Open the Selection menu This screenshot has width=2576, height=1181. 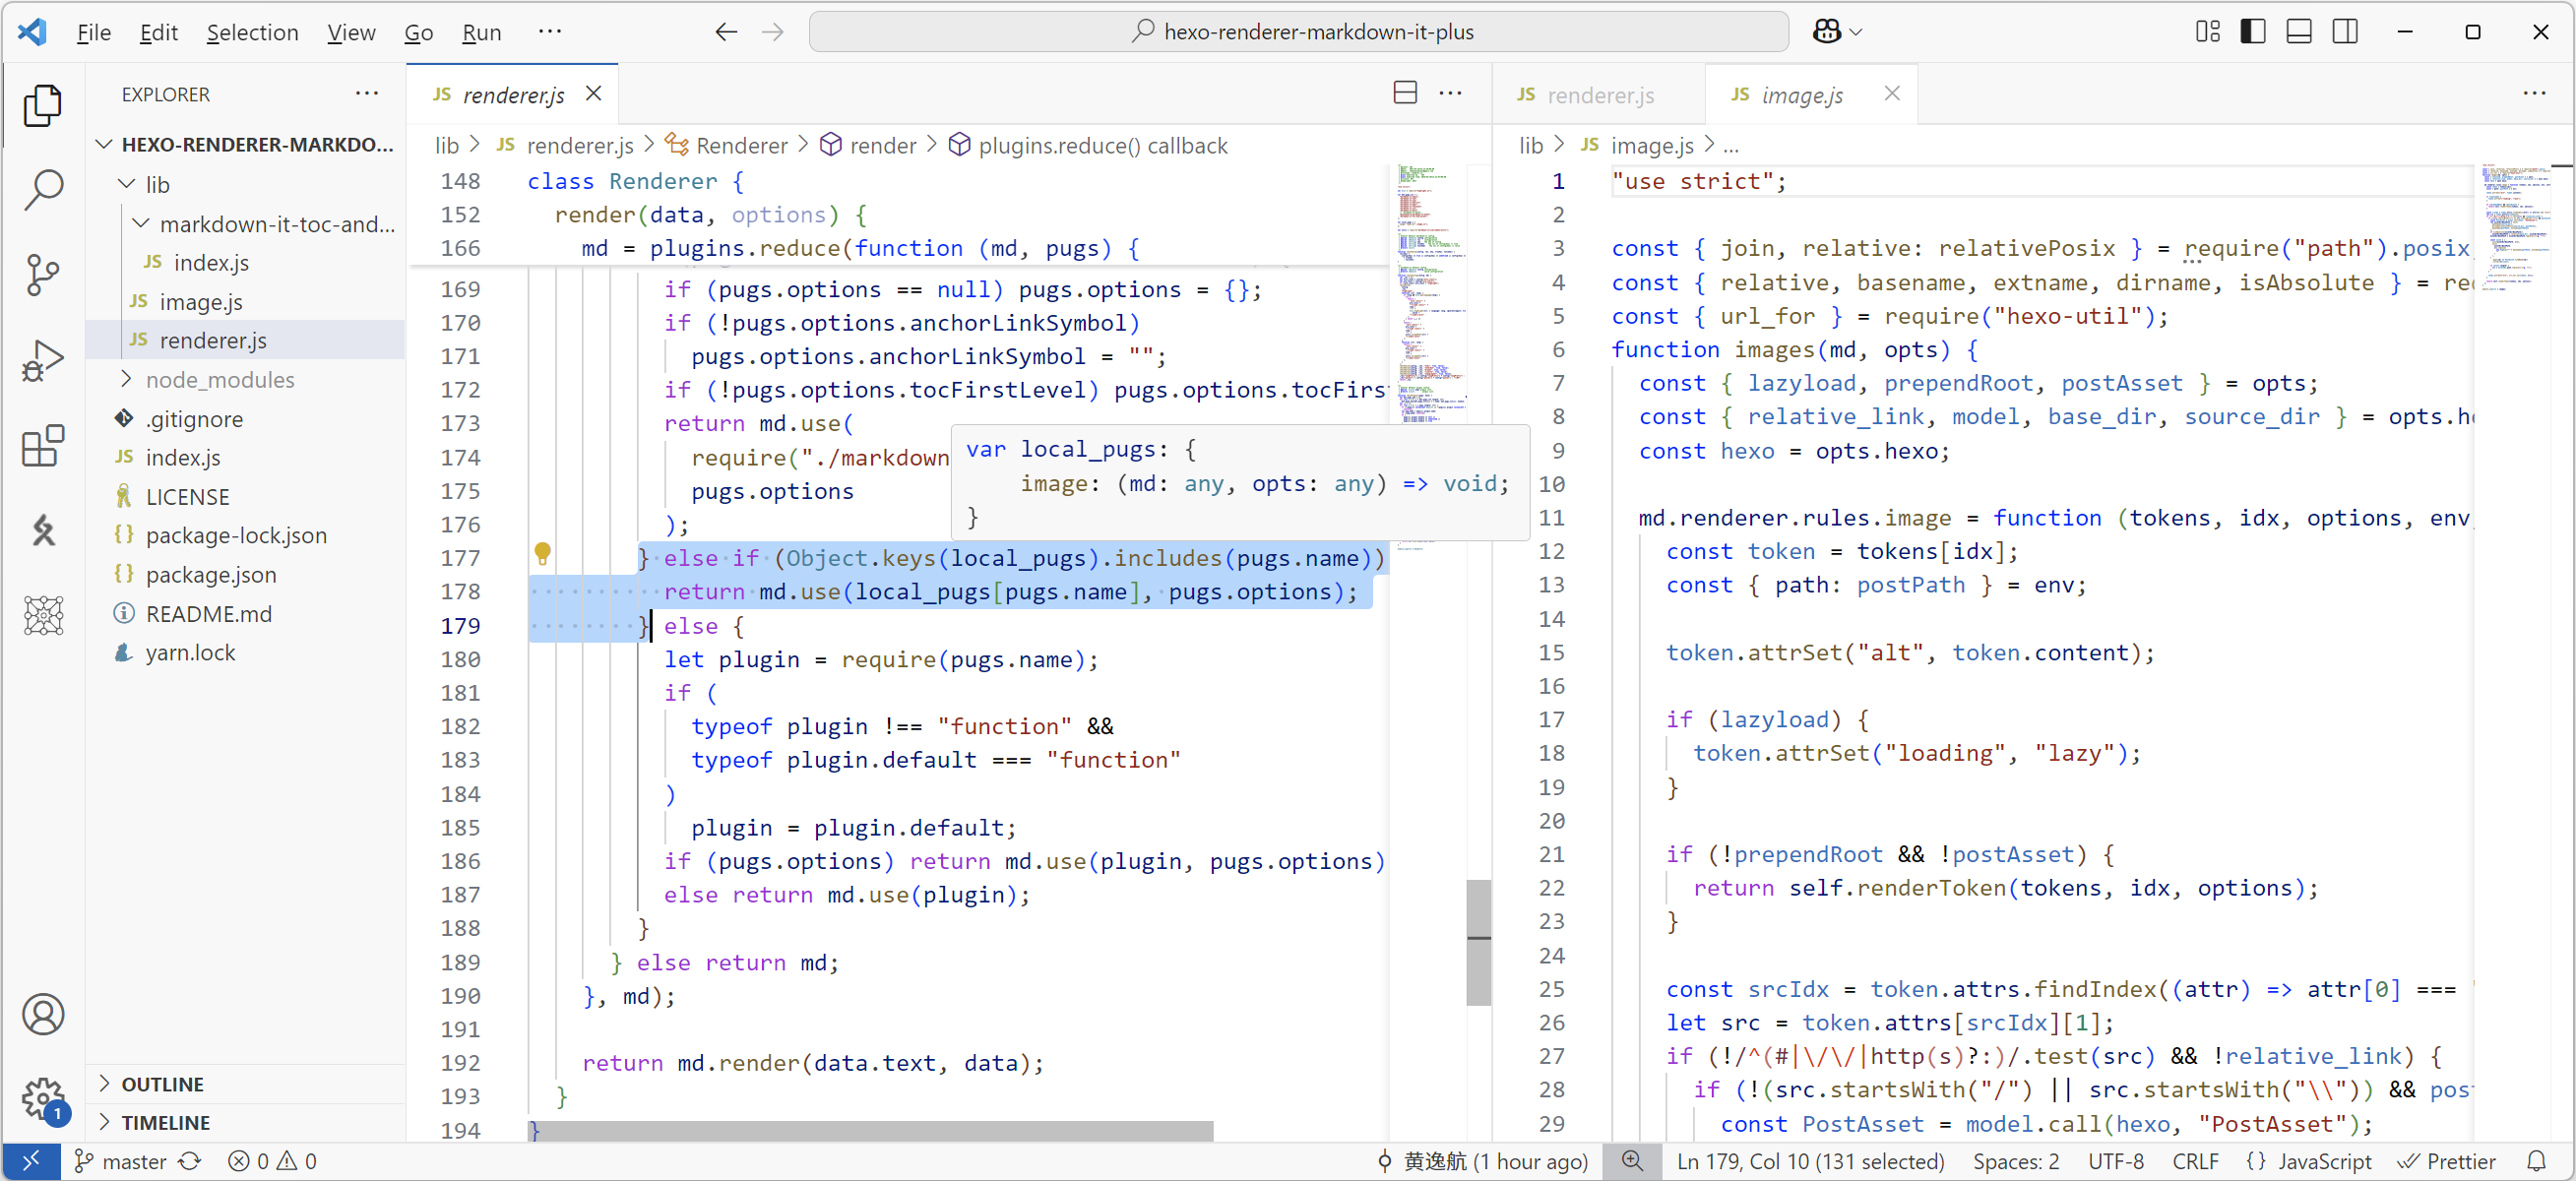tap(252, 32)
